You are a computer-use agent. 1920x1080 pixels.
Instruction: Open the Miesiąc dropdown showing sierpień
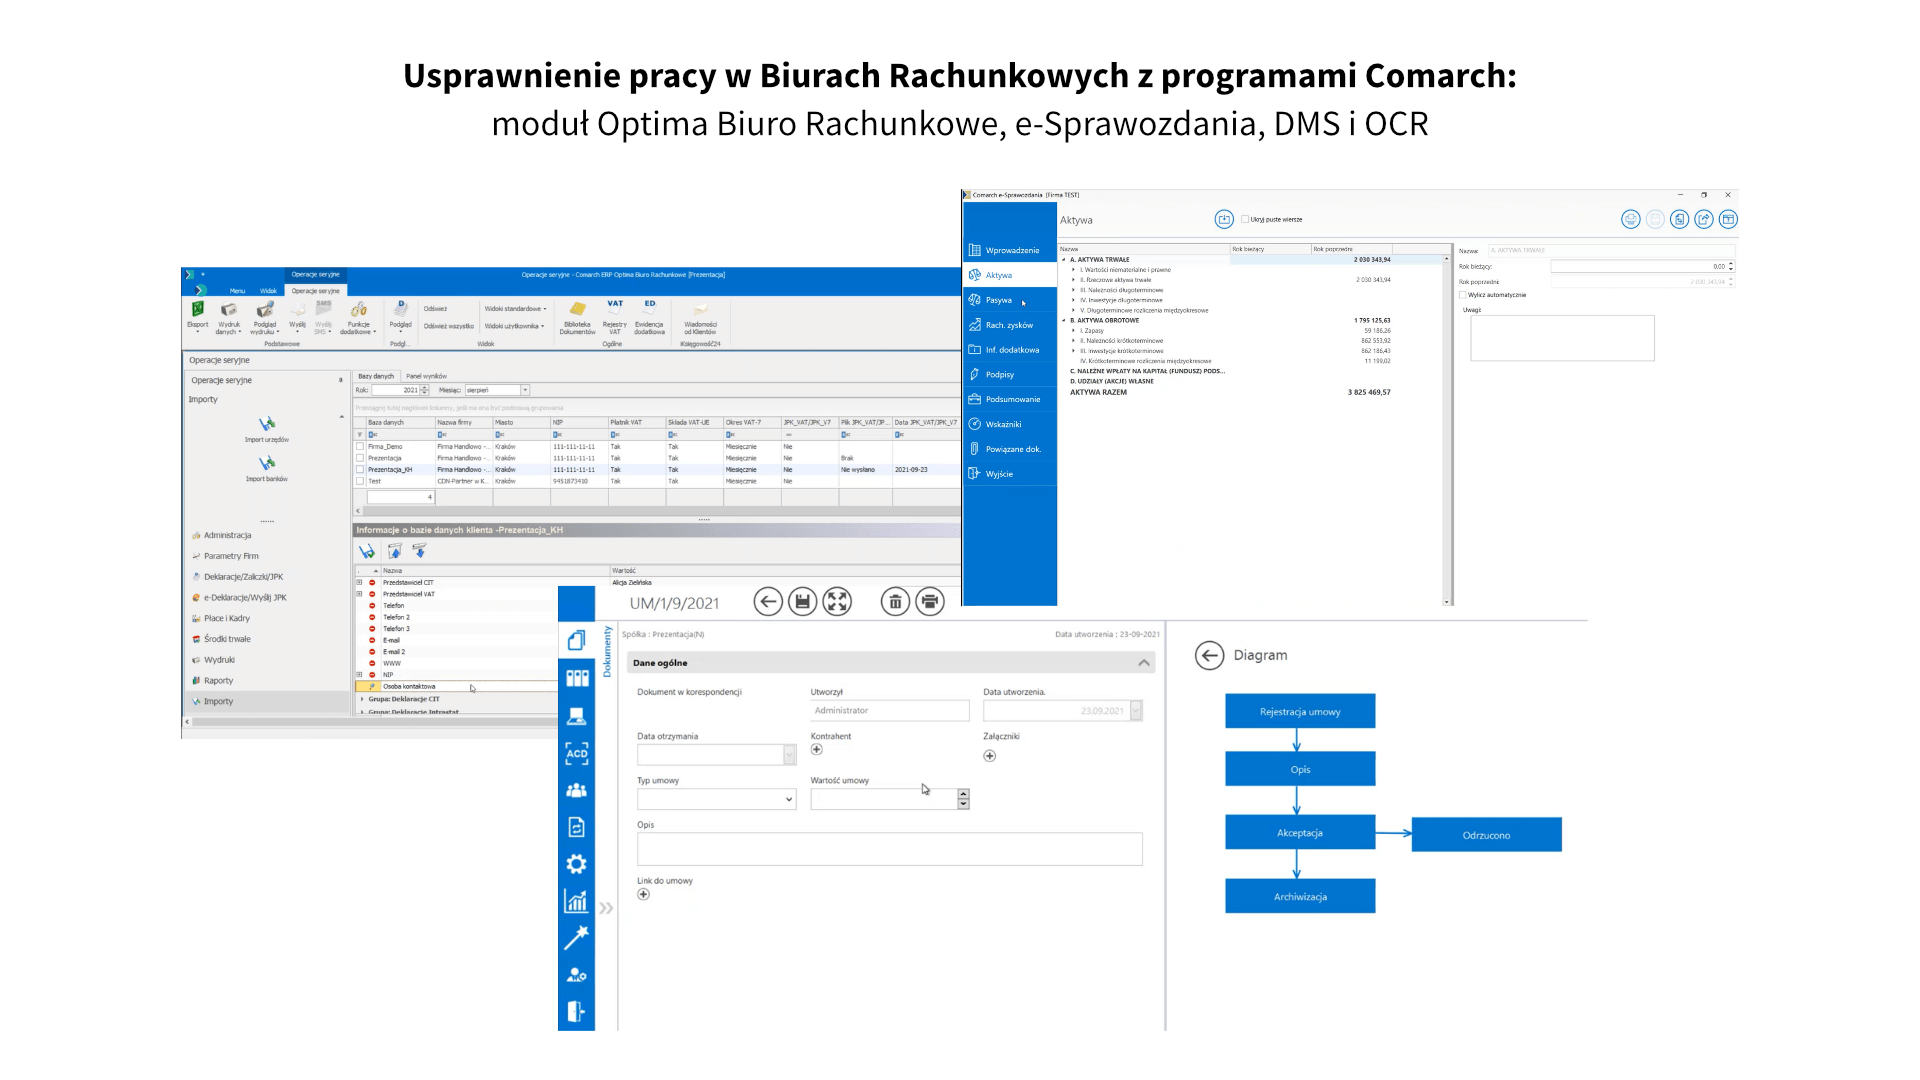point(525,390)
